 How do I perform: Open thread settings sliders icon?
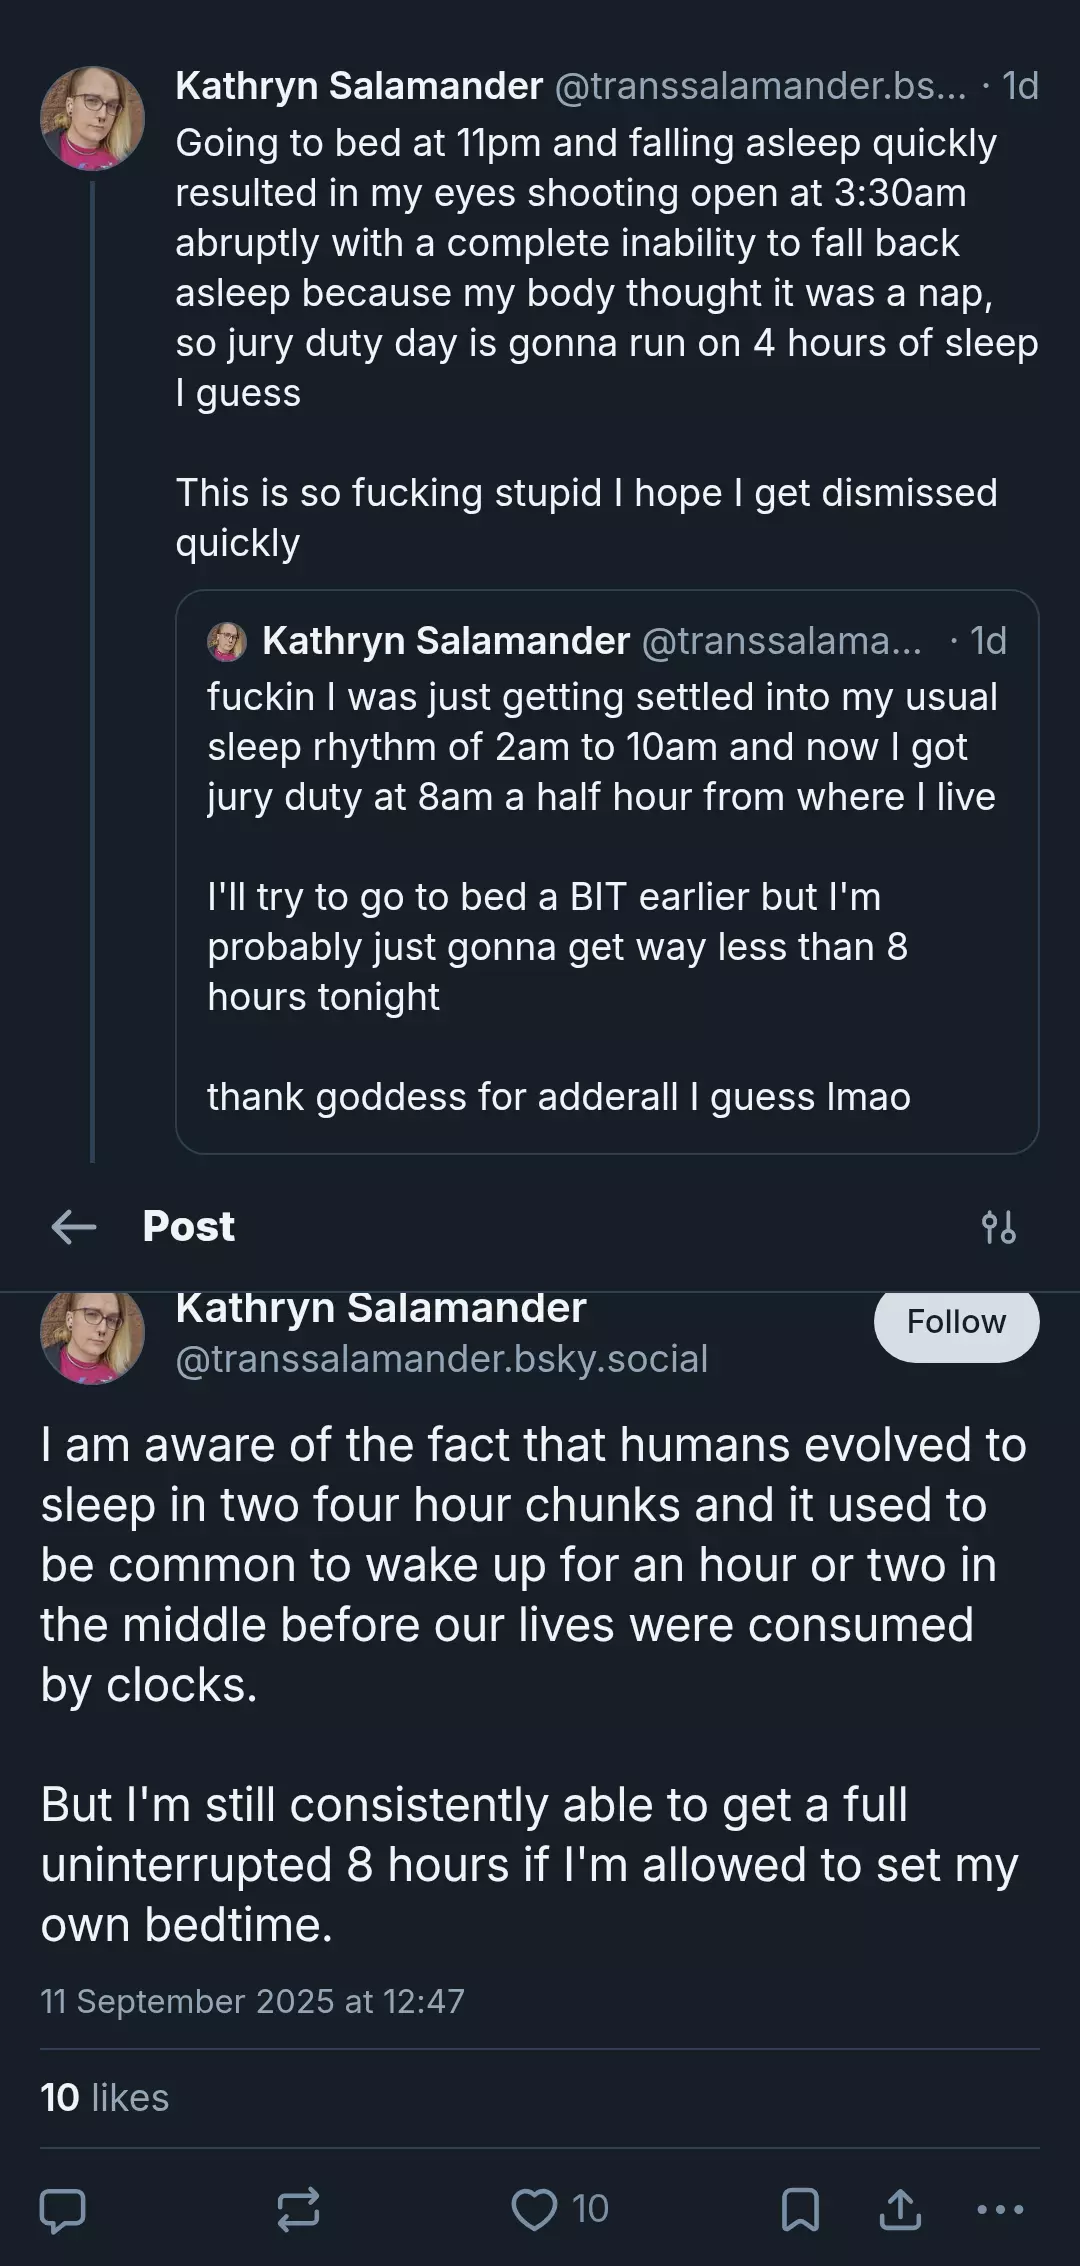[x=999, y=1226]
